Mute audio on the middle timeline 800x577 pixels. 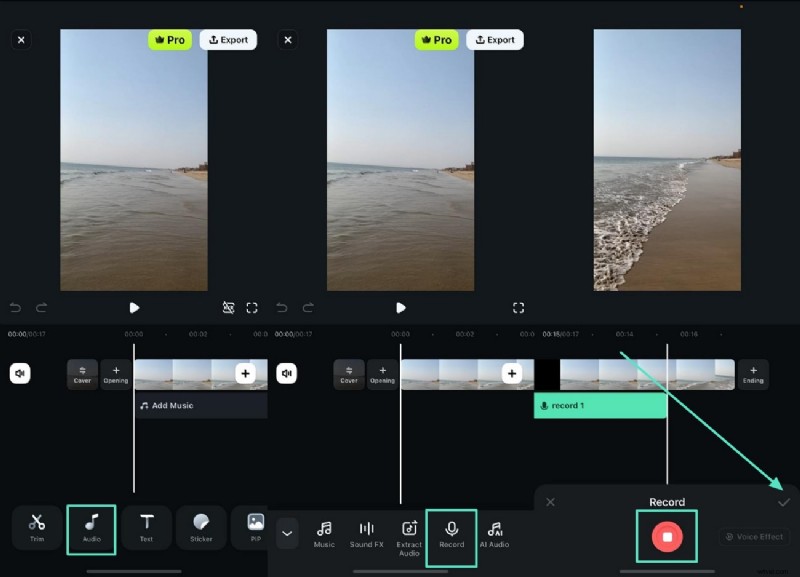(287, 373)
